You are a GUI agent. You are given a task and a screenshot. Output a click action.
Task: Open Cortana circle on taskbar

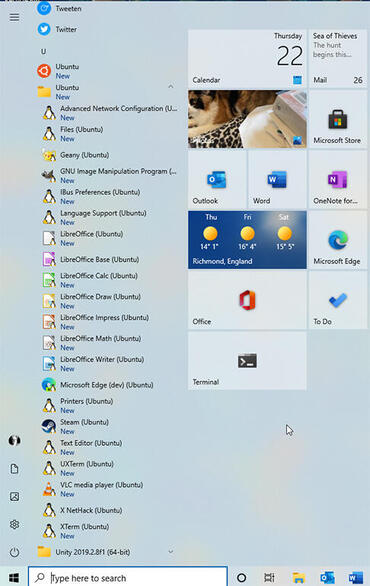(x=242, y=578)
